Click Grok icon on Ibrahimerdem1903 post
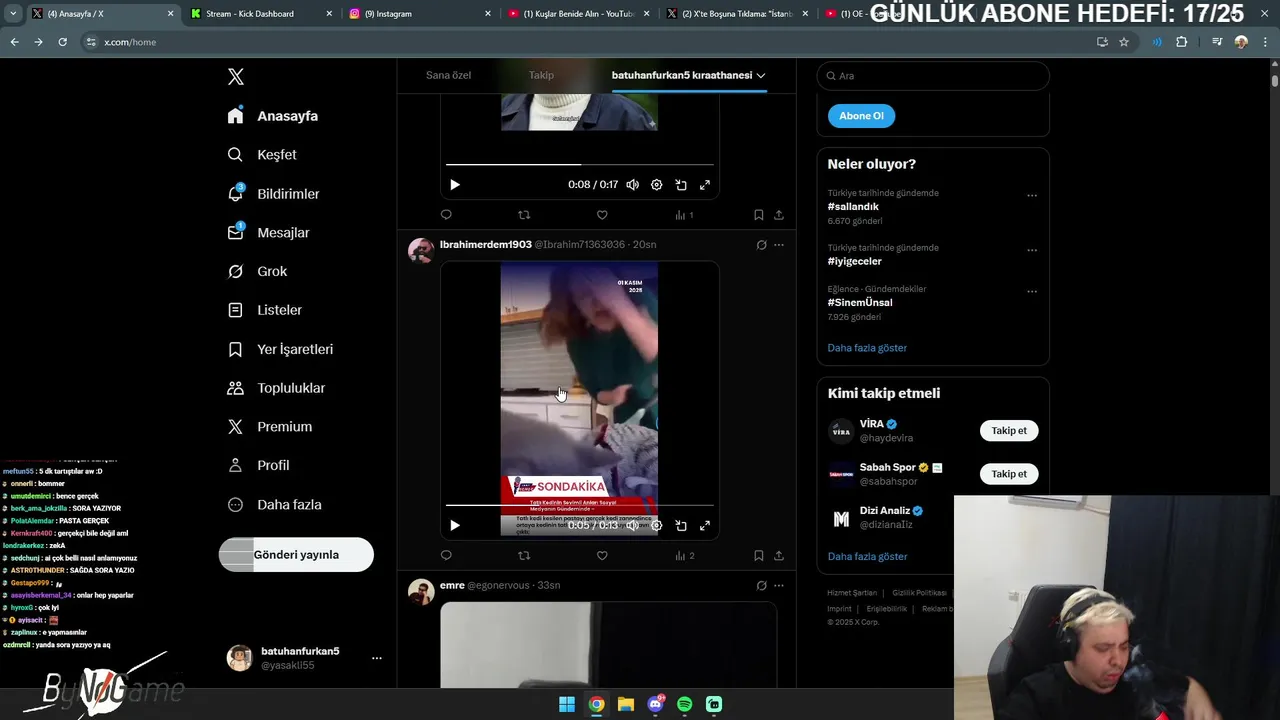 [761, 245]
